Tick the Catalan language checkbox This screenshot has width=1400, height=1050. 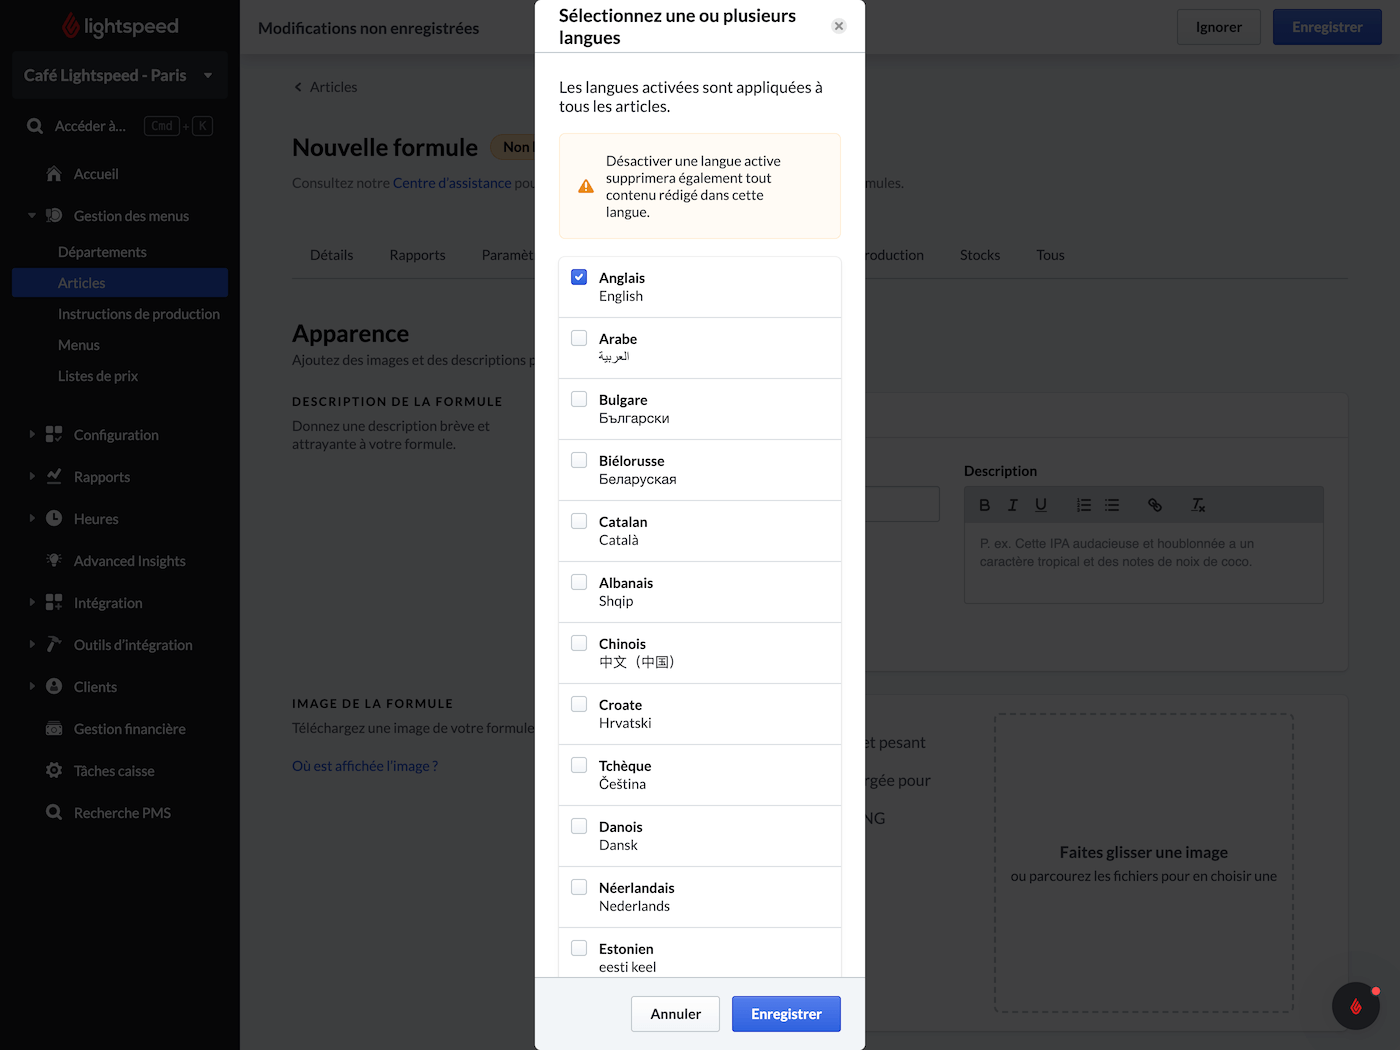coord(579,521)
